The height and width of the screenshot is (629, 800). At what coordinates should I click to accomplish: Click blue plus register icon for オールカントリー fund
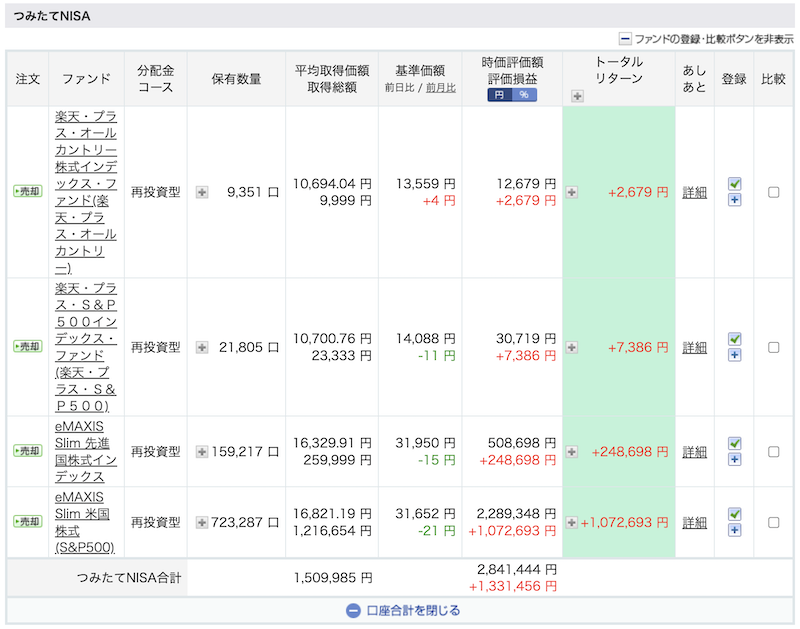[735, 200]
